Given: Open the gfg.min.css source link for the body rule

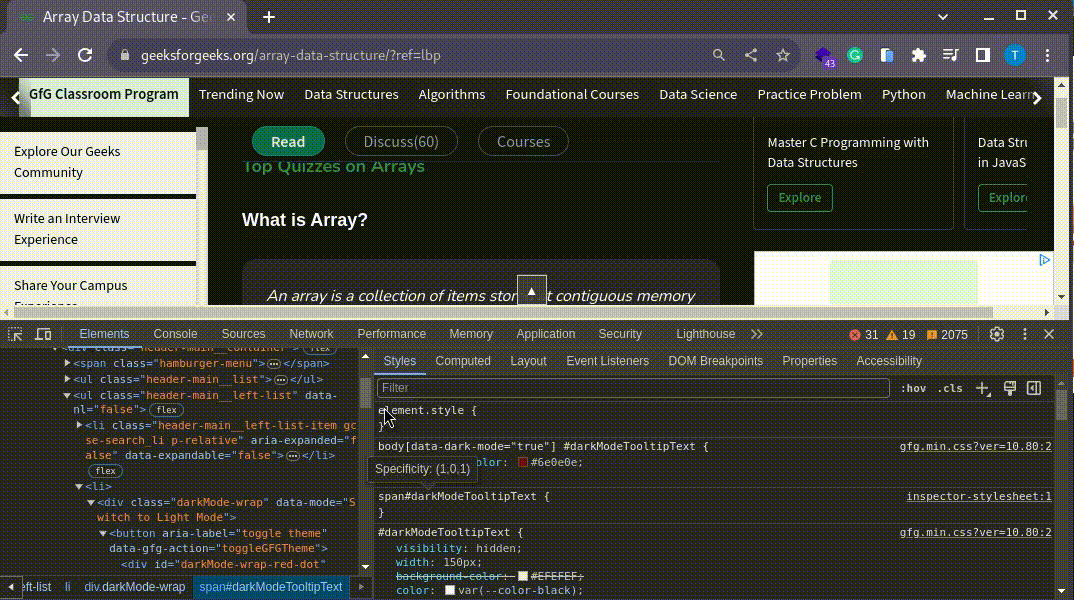Looking at the screenshot, I should click(975, 447).
